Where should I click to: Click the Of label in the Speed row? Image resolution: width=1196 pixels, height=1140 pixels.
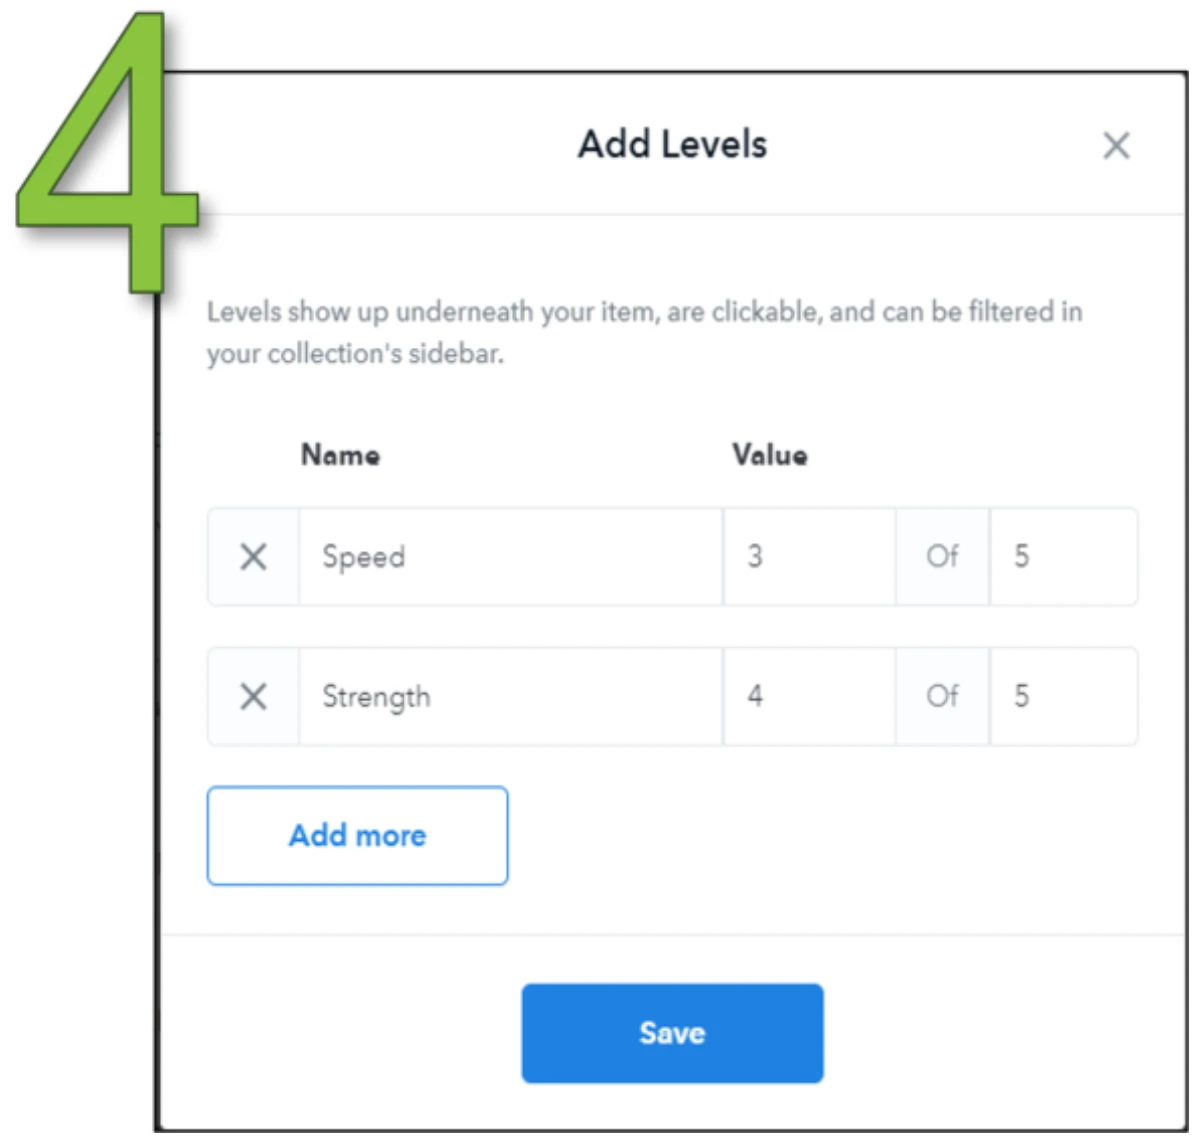pos(942,557)
